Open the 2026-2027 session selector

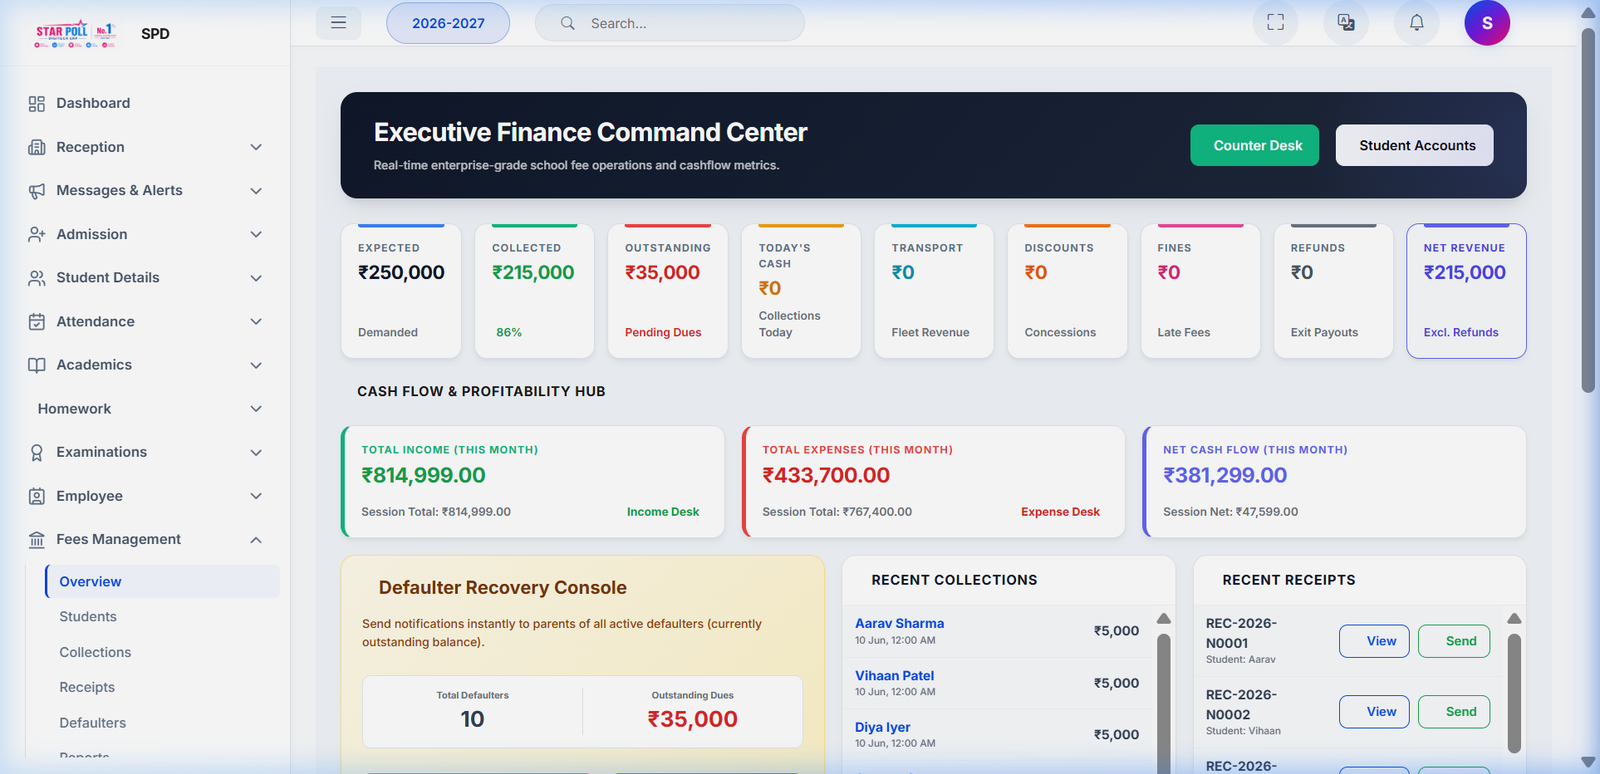coord(448,23)
